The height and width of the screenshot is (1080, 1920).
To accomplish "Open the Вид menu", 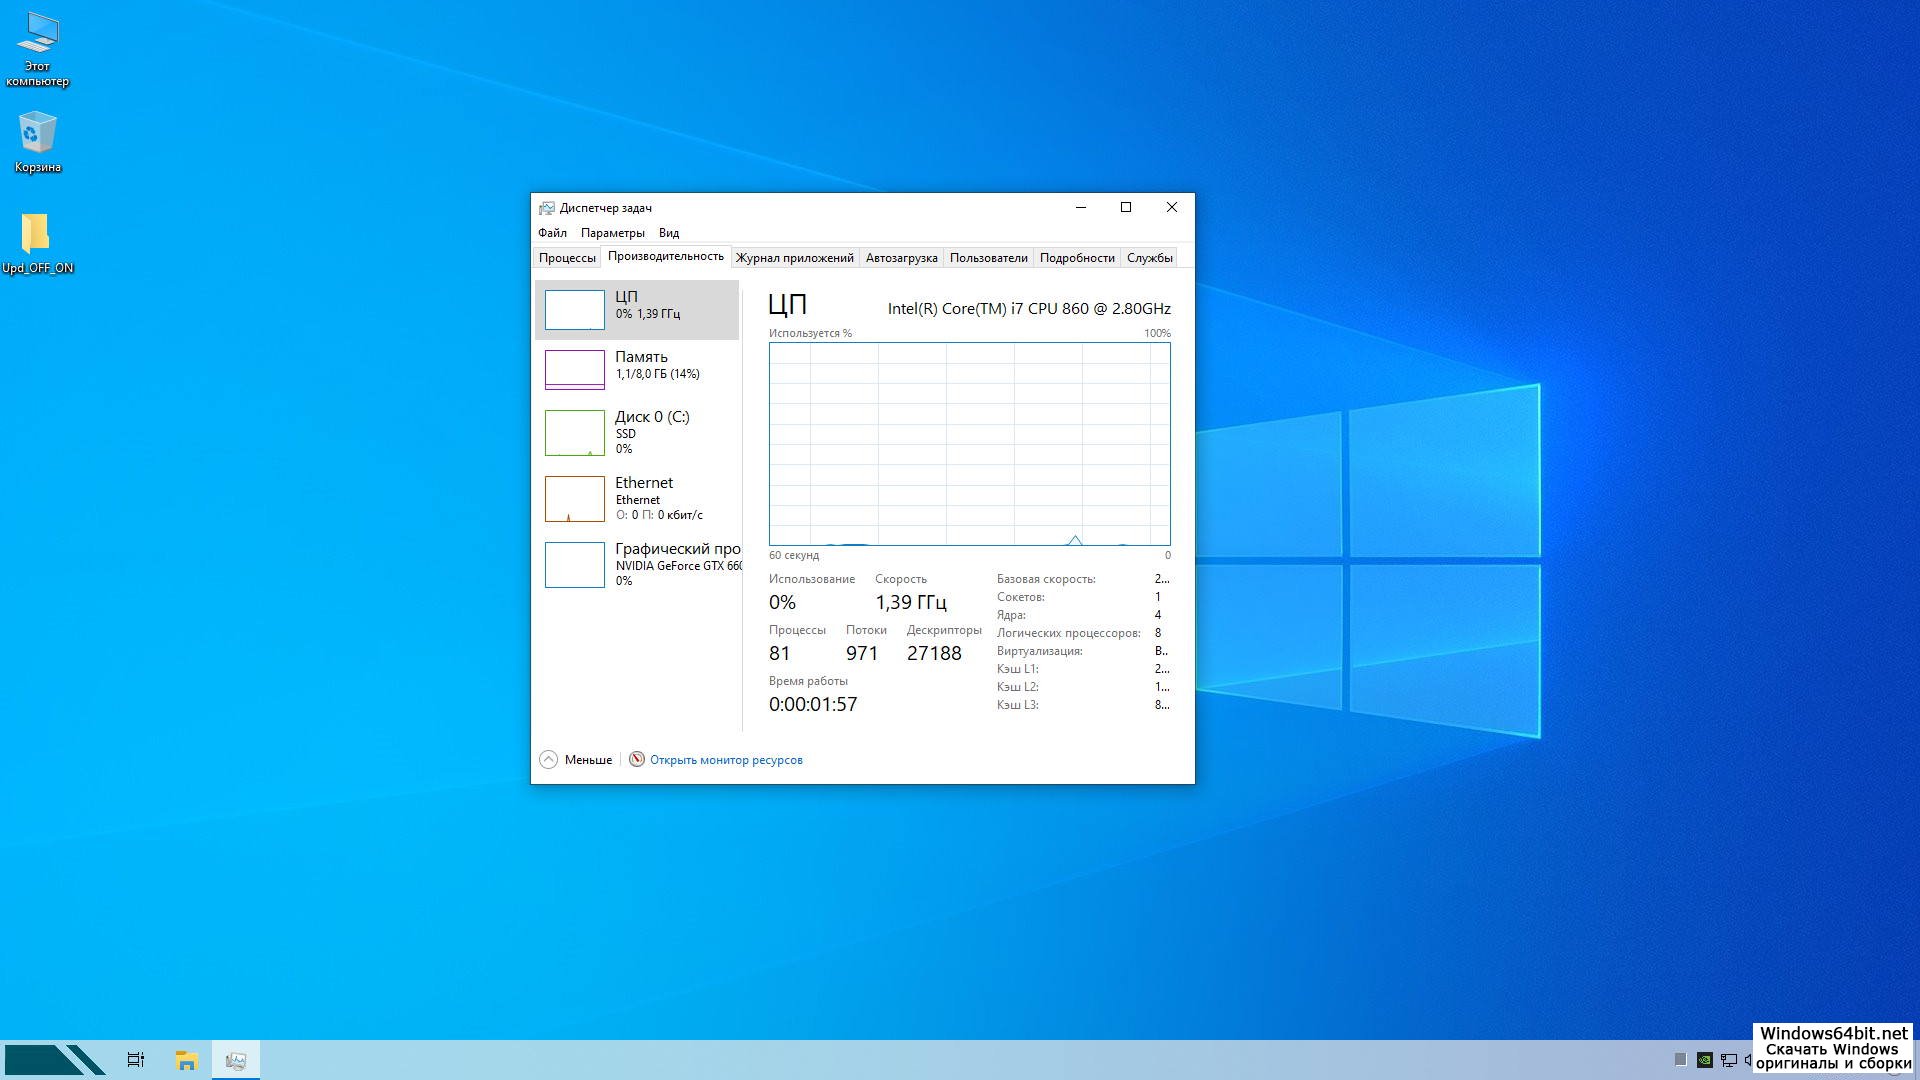I will click(x=668, y=233).
